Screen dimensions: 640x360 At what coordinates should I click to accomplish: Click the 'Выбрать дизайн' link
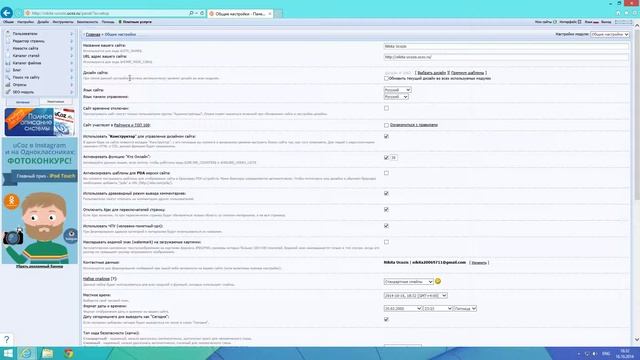click(432, 73)
